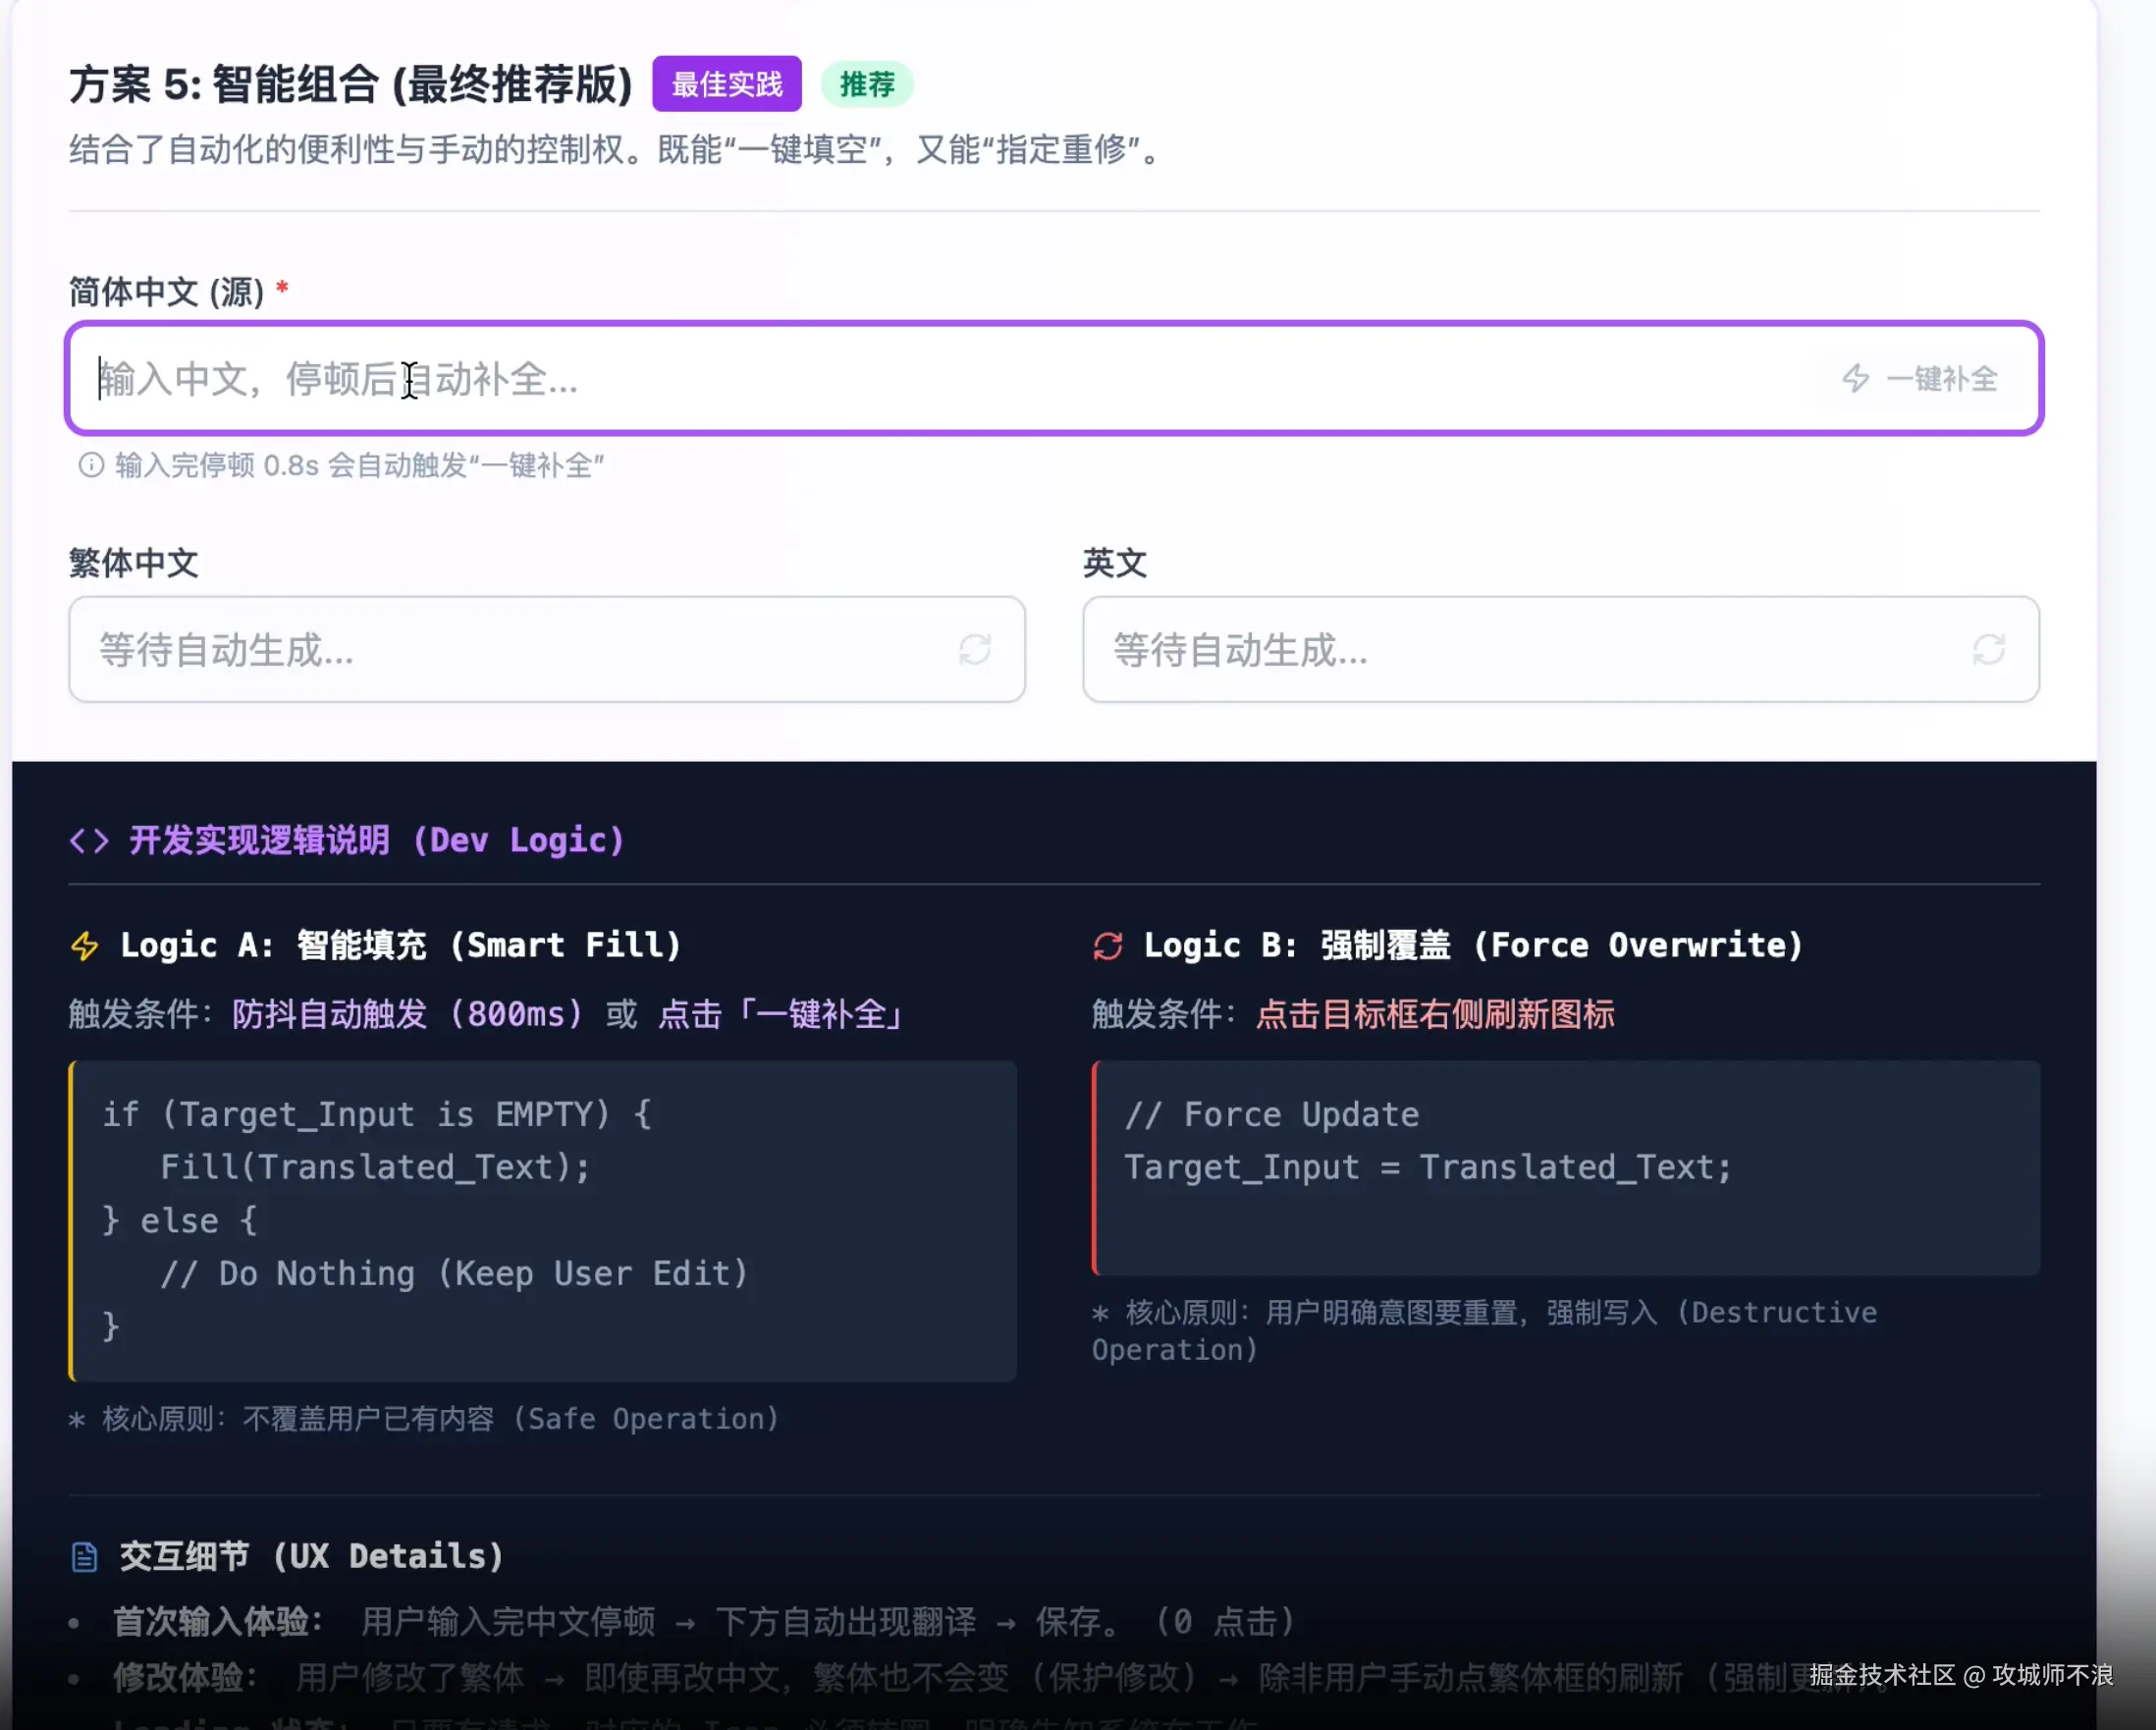Click the 开发实现逻辑说明 (Dev Logic) heading

coord(377,841)
